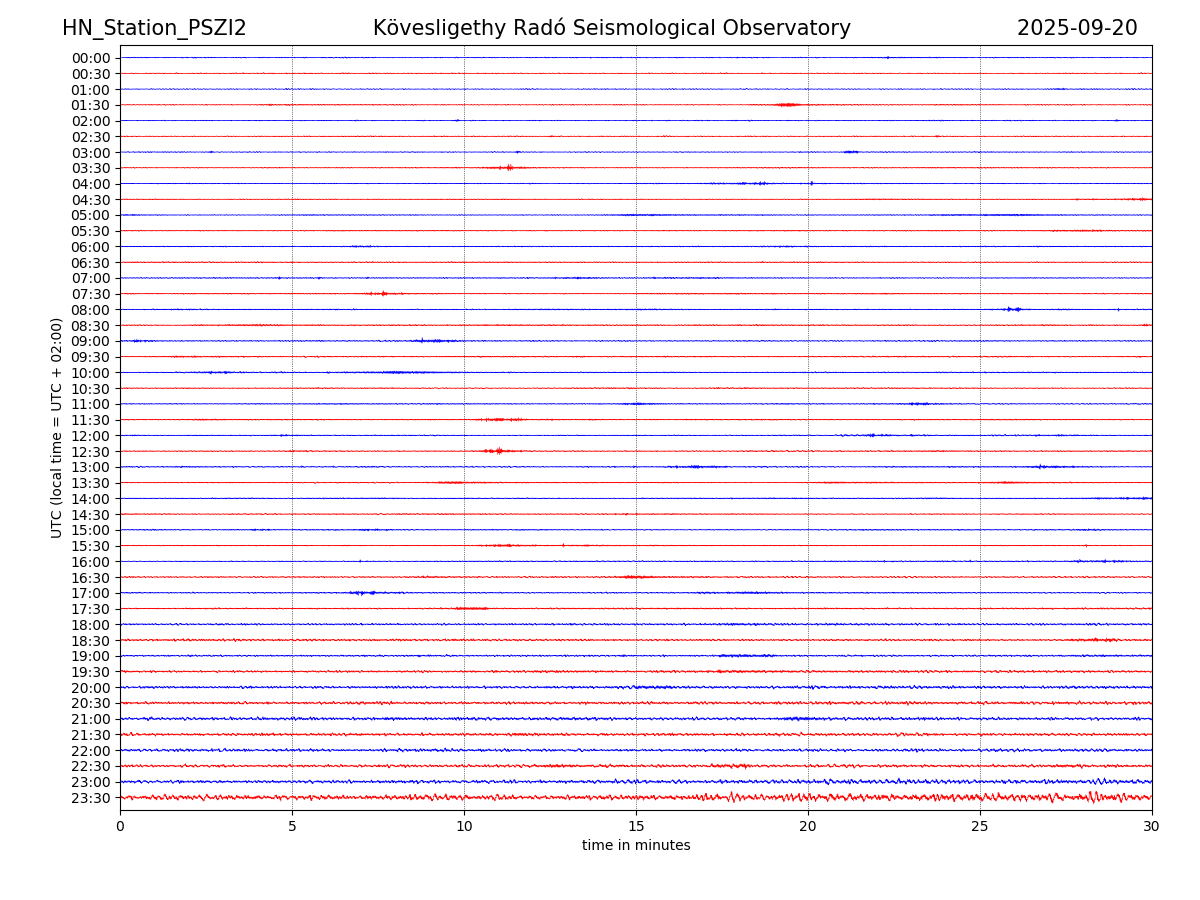Click the UTC local time y-axis label

pyautogui.click(x=57, y=427)
